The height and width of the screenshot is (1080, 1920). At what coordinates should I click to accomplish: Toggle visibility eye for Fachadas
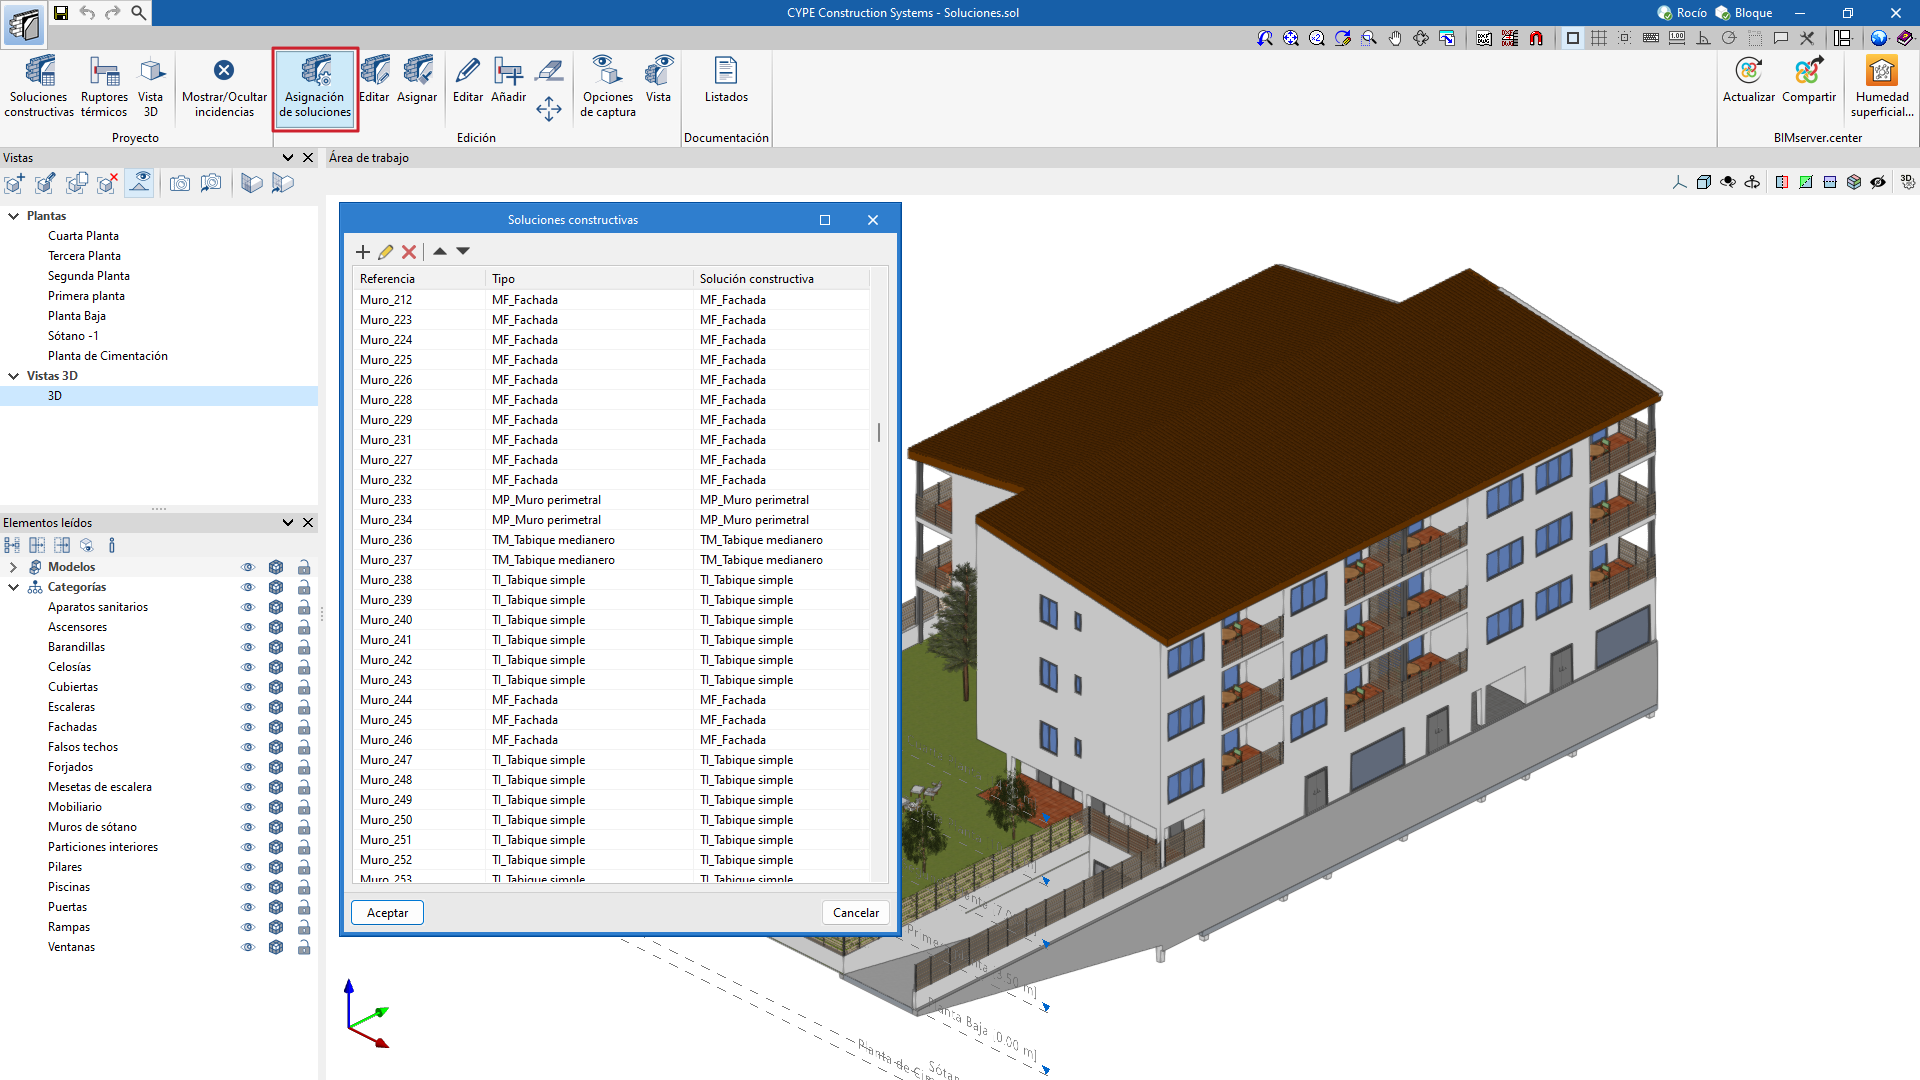point(248,727)
